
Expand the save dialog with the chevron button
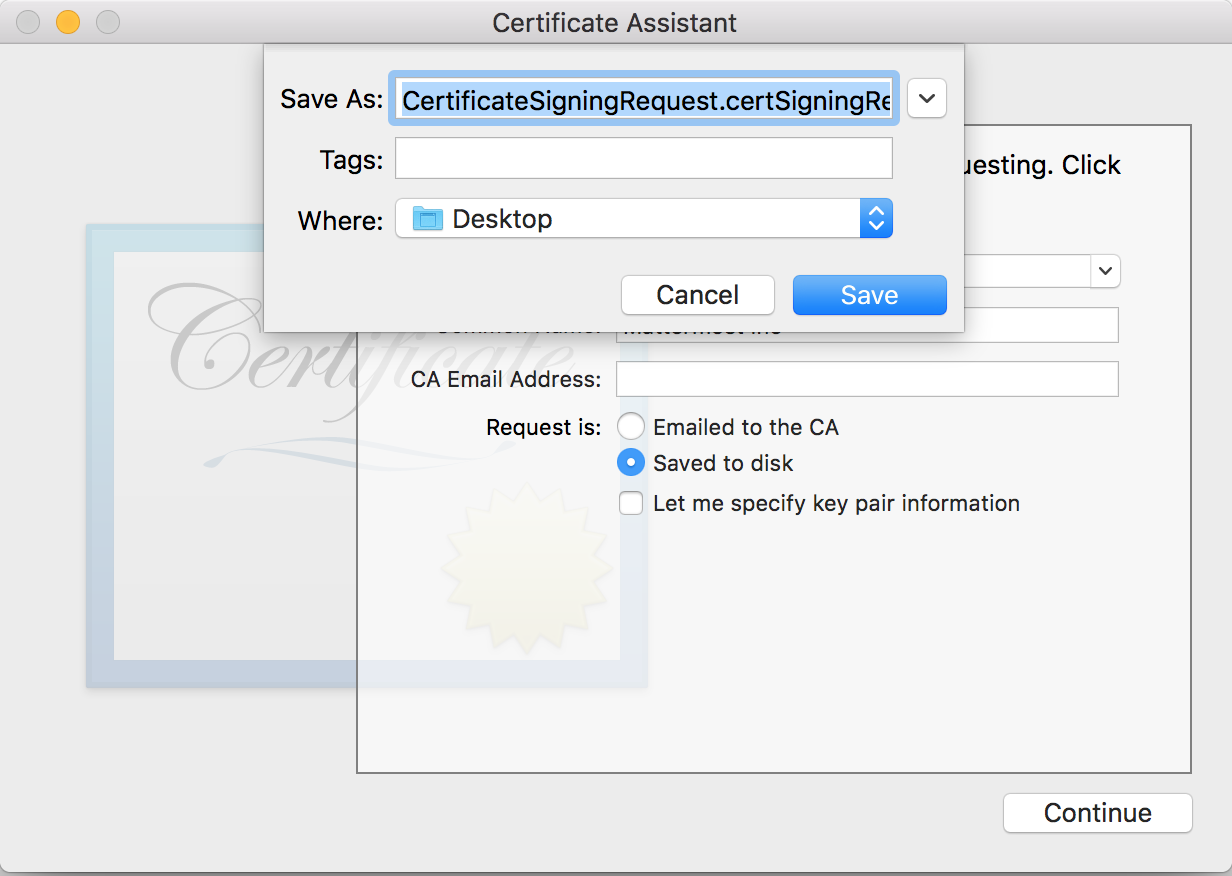tap(927, 99)
